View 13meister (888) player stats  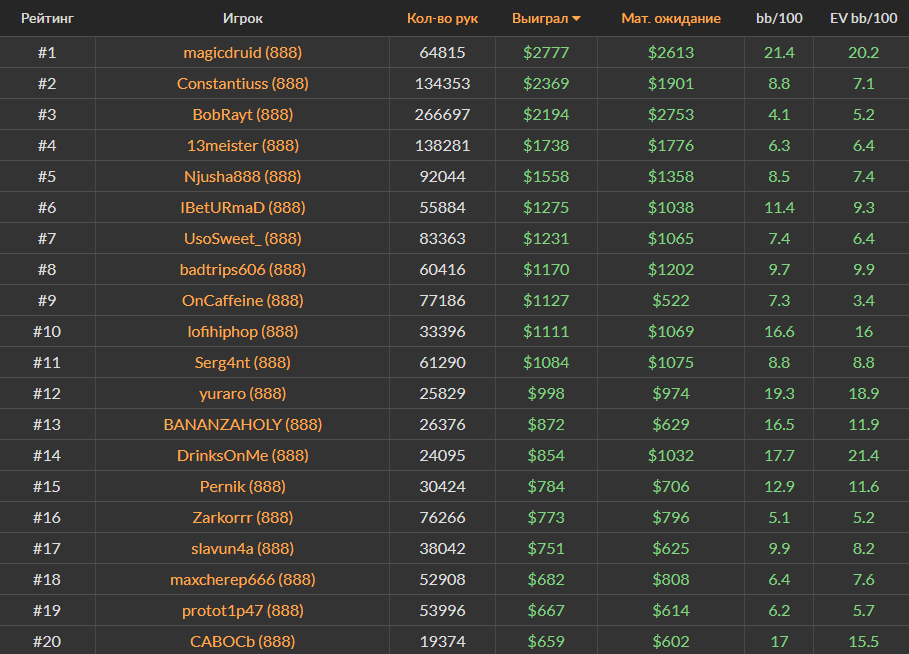pos(243,145)
